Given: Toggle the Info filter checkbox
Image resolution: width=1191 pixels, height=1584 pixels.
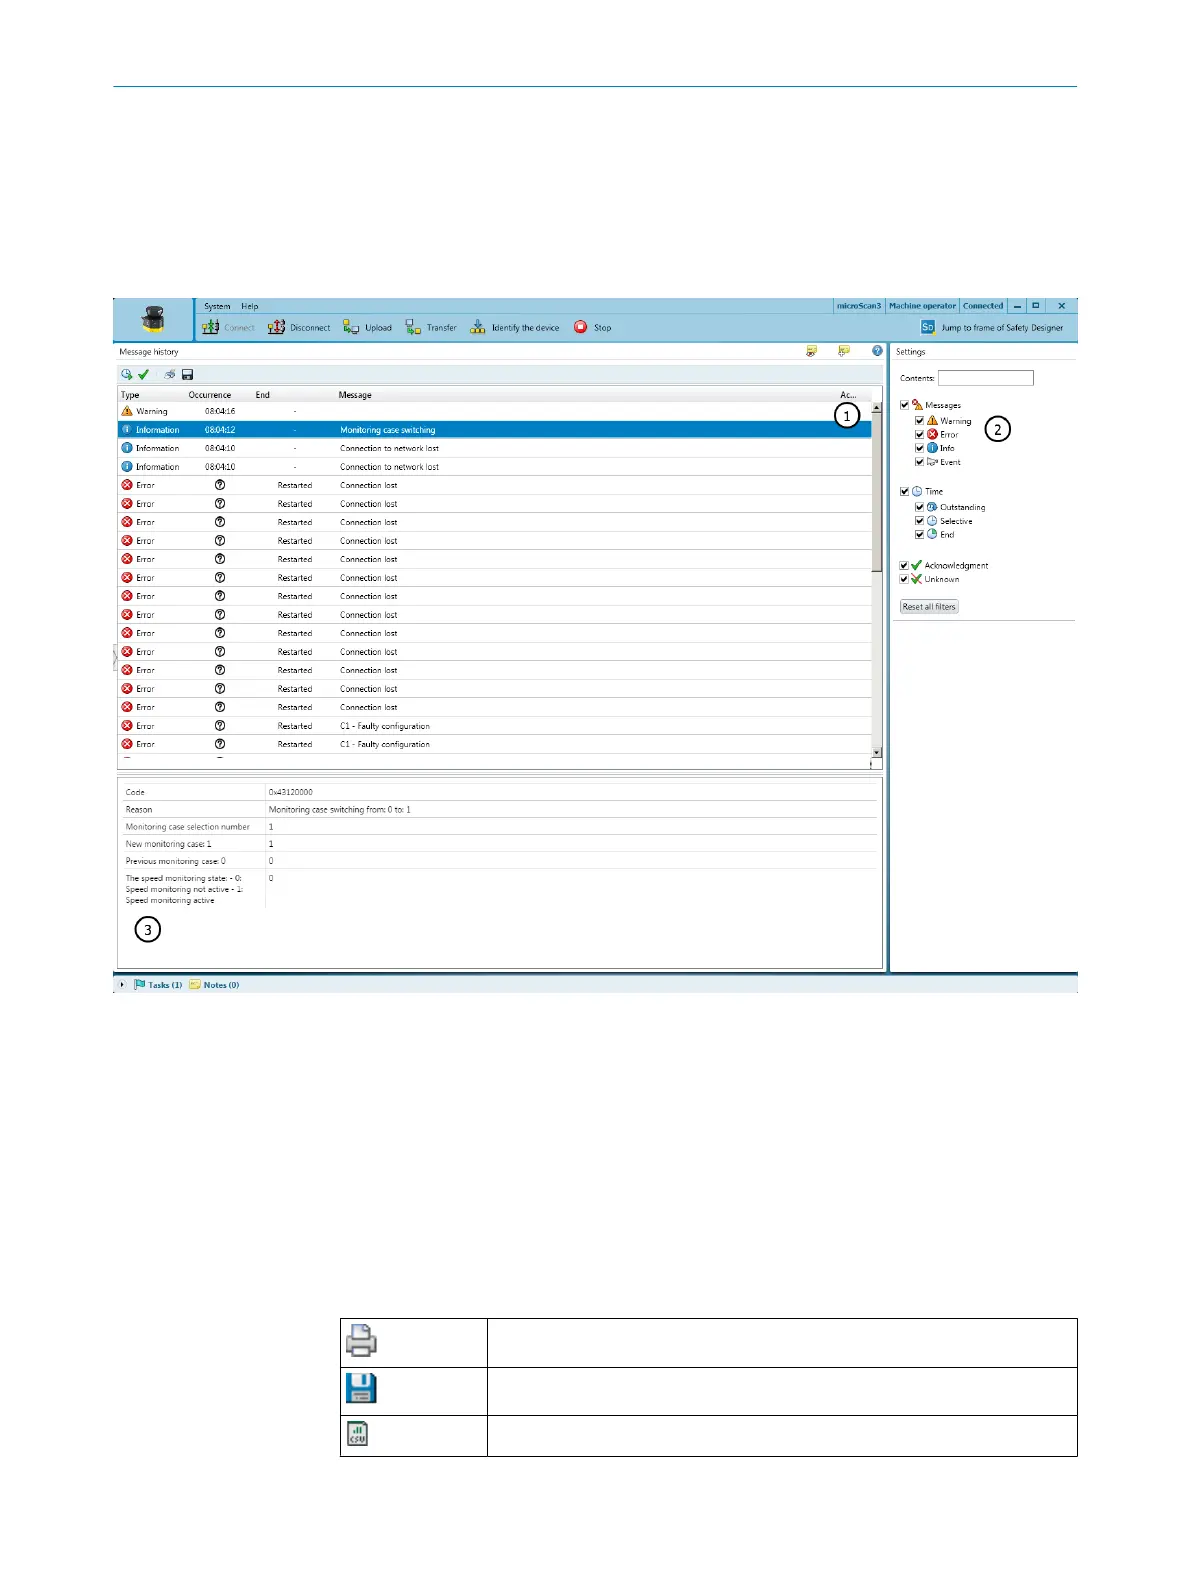Looking at the screenshot, I should tap(919, 448).
